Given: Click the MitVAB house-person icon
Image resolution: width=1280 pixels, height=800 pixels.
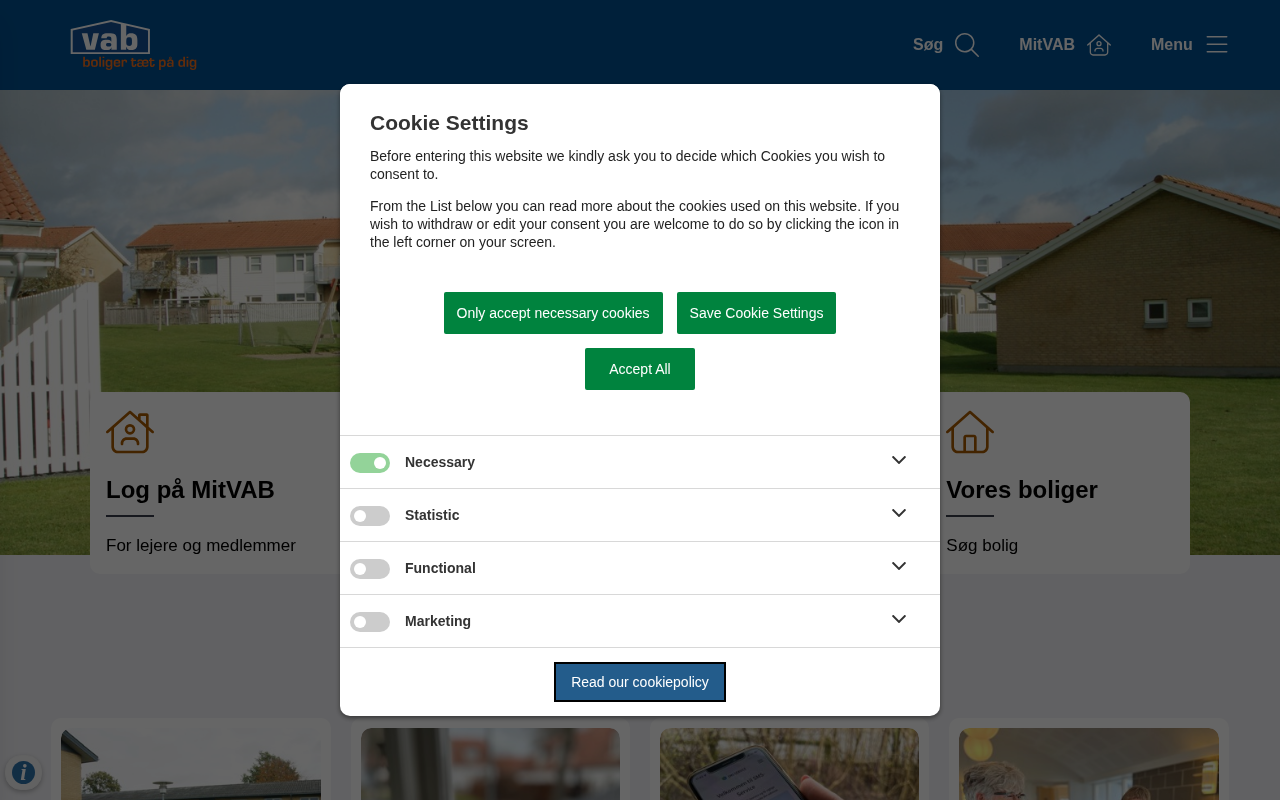Looking at the screenshot, I should (1099, 45).
